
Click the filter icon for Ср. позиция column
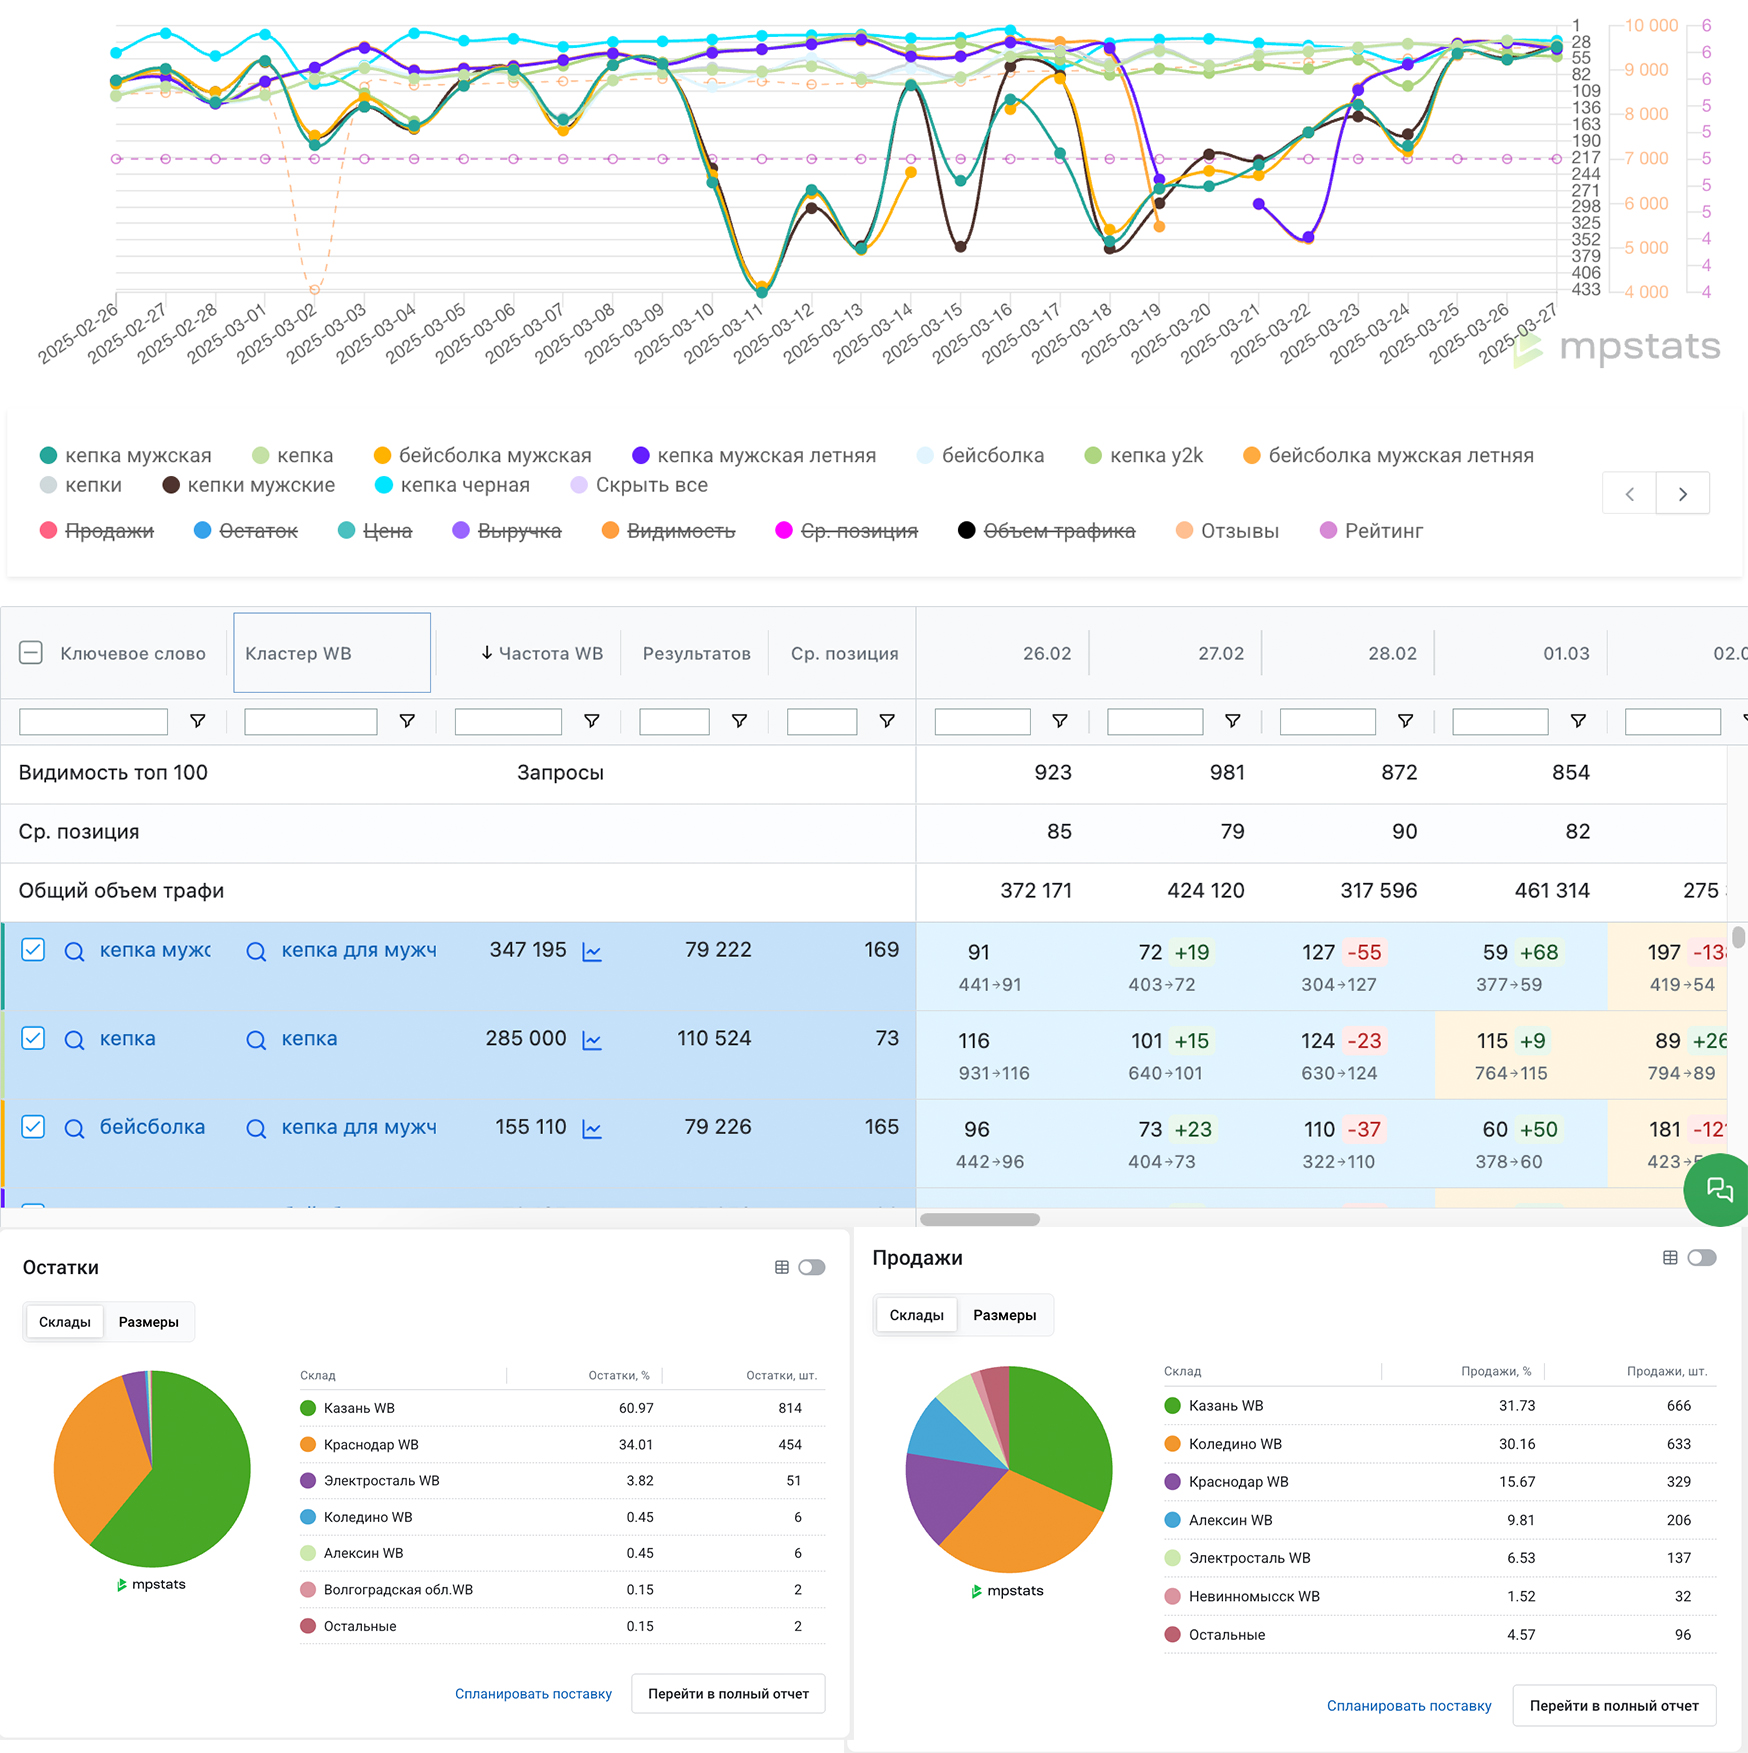click(887, 721)
